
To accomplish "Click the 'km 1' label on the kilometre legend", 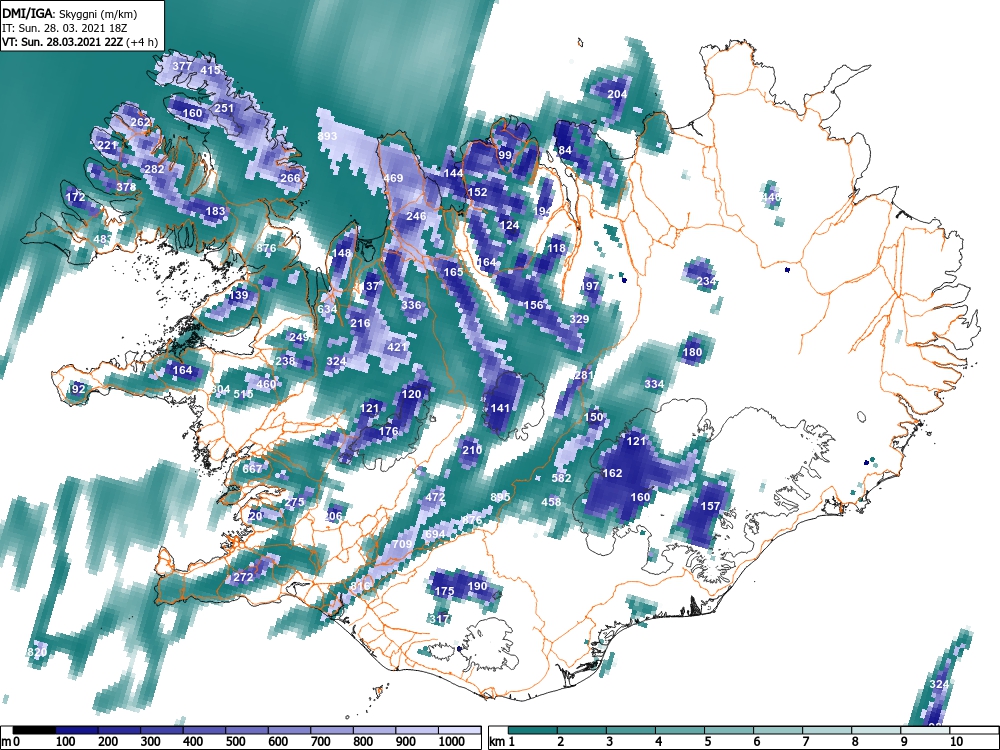I will pos(502,741).
